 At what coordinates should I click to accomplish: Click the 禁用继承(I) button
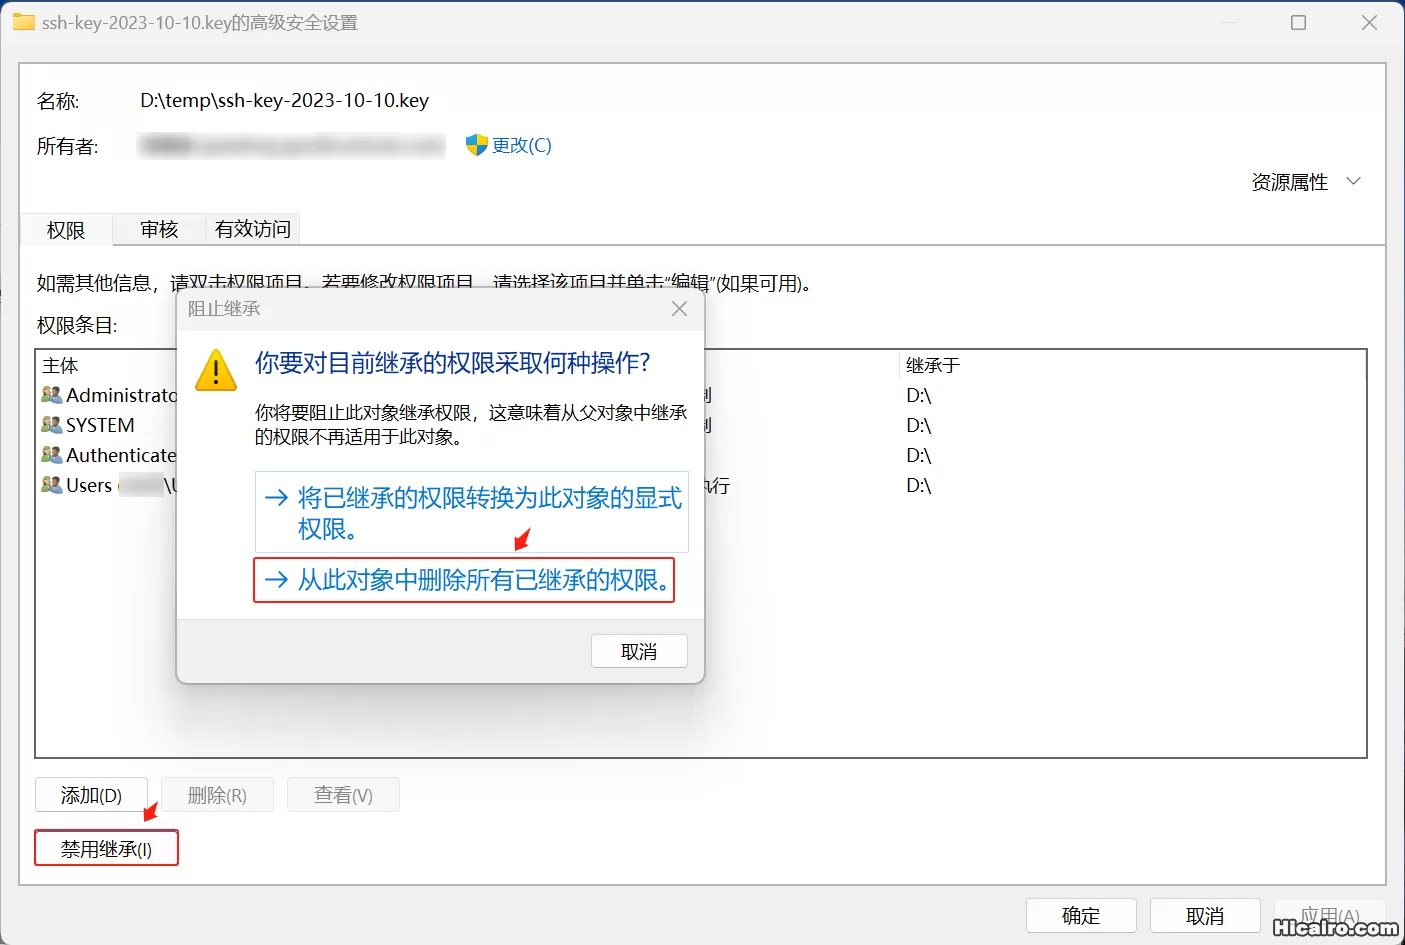click(x=106, y=848)
